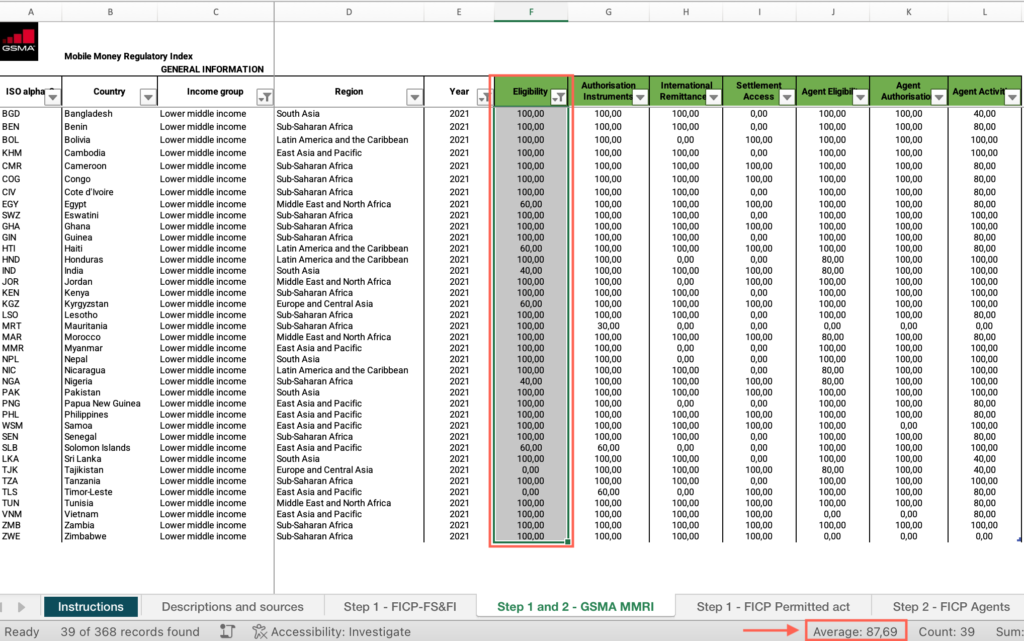Click the macro recording icon in status bar

tap(227, 631)
